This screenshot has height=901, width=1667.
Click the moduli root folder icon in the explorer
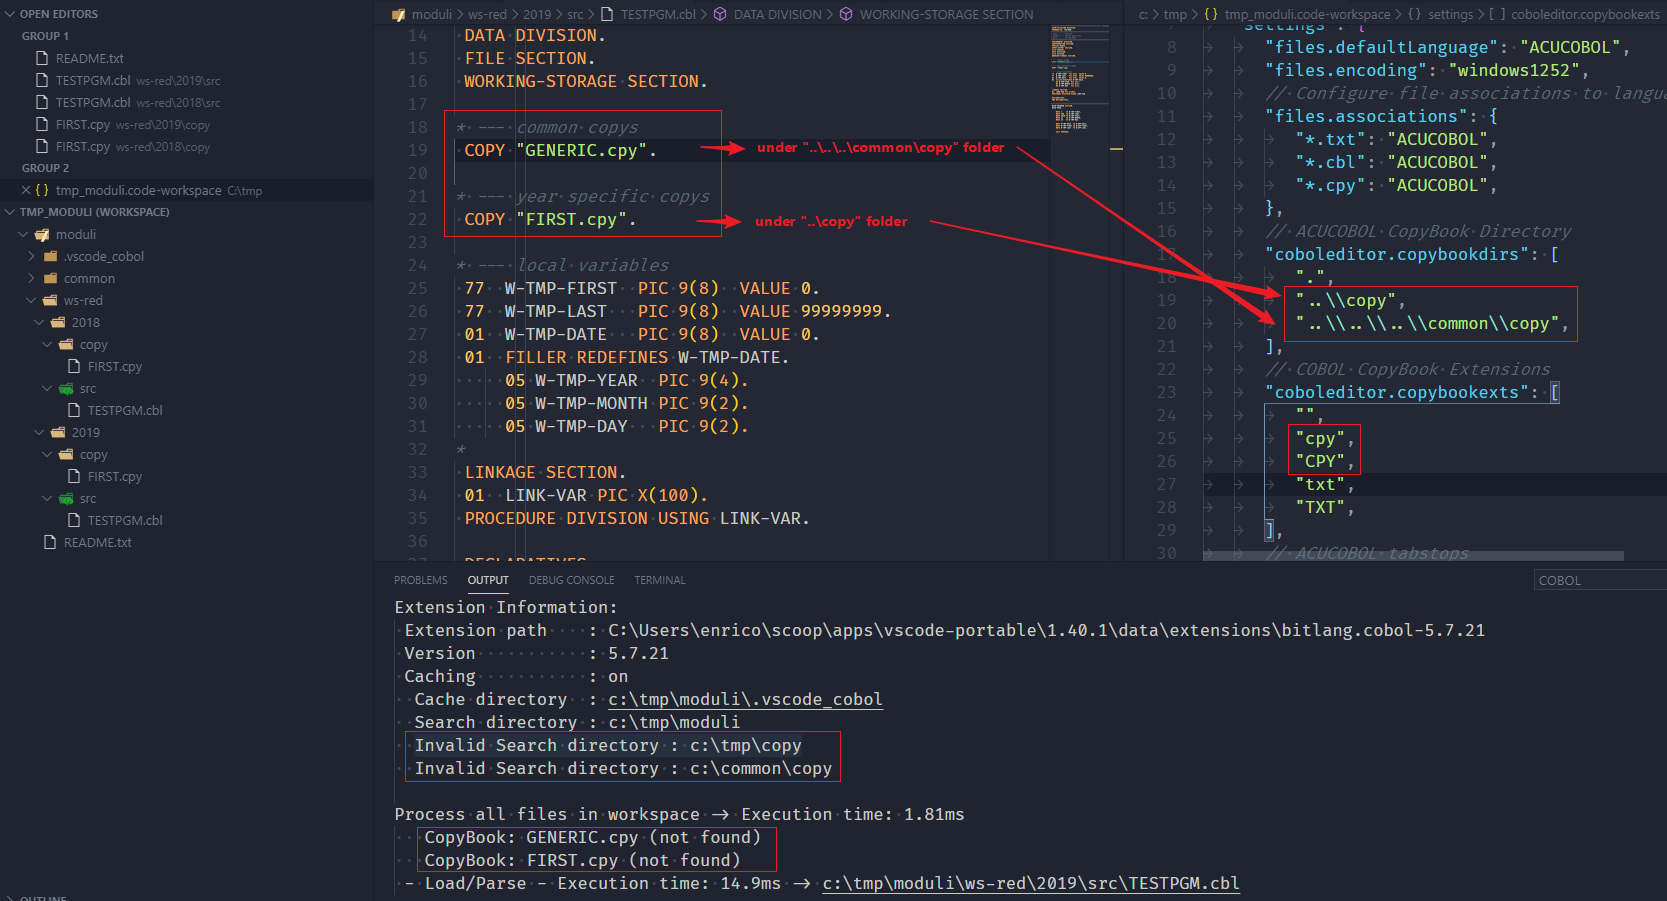(42, 234)
